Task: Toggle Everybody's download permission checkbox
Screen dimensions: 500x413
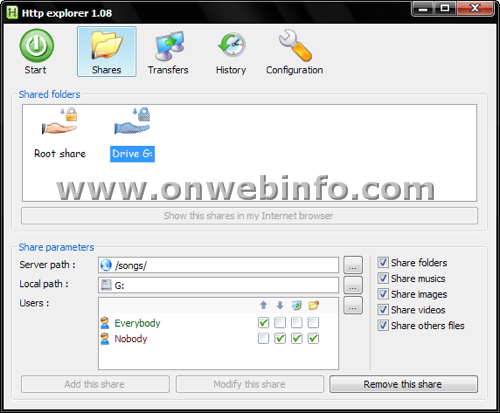Action: click(280, 323)
